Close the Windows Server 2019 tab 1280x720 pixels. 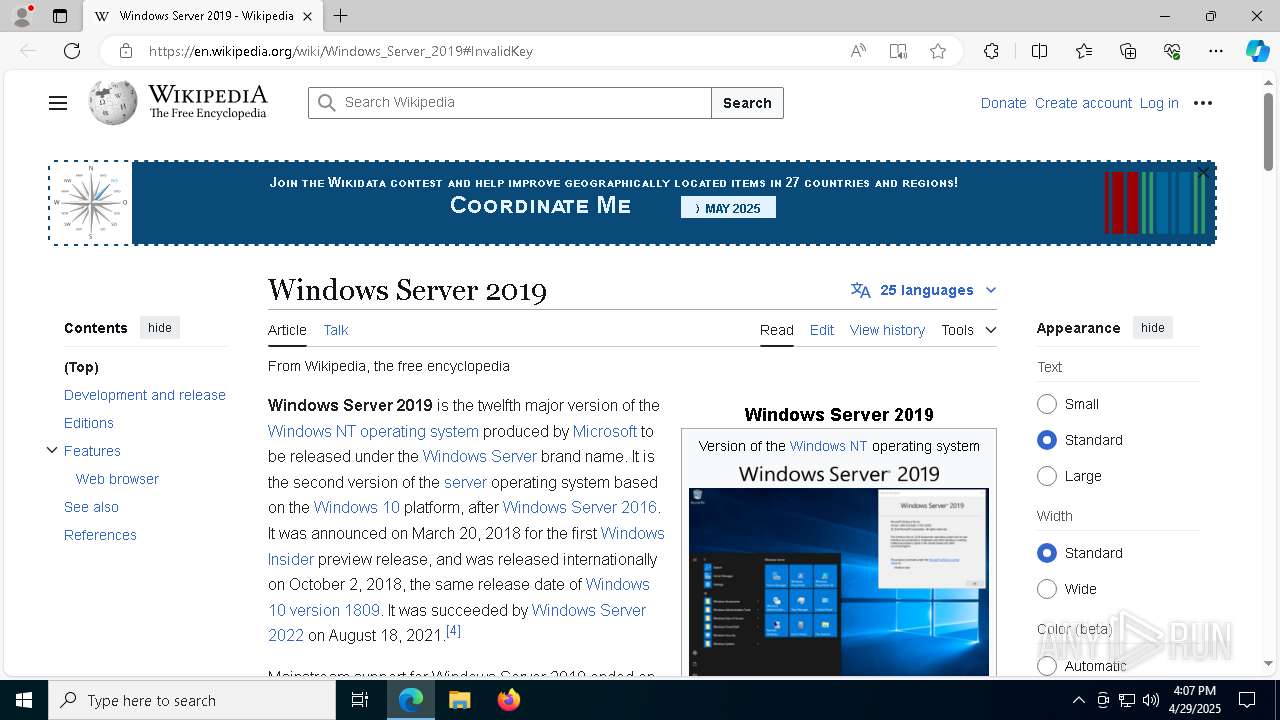tap(308, 16)
